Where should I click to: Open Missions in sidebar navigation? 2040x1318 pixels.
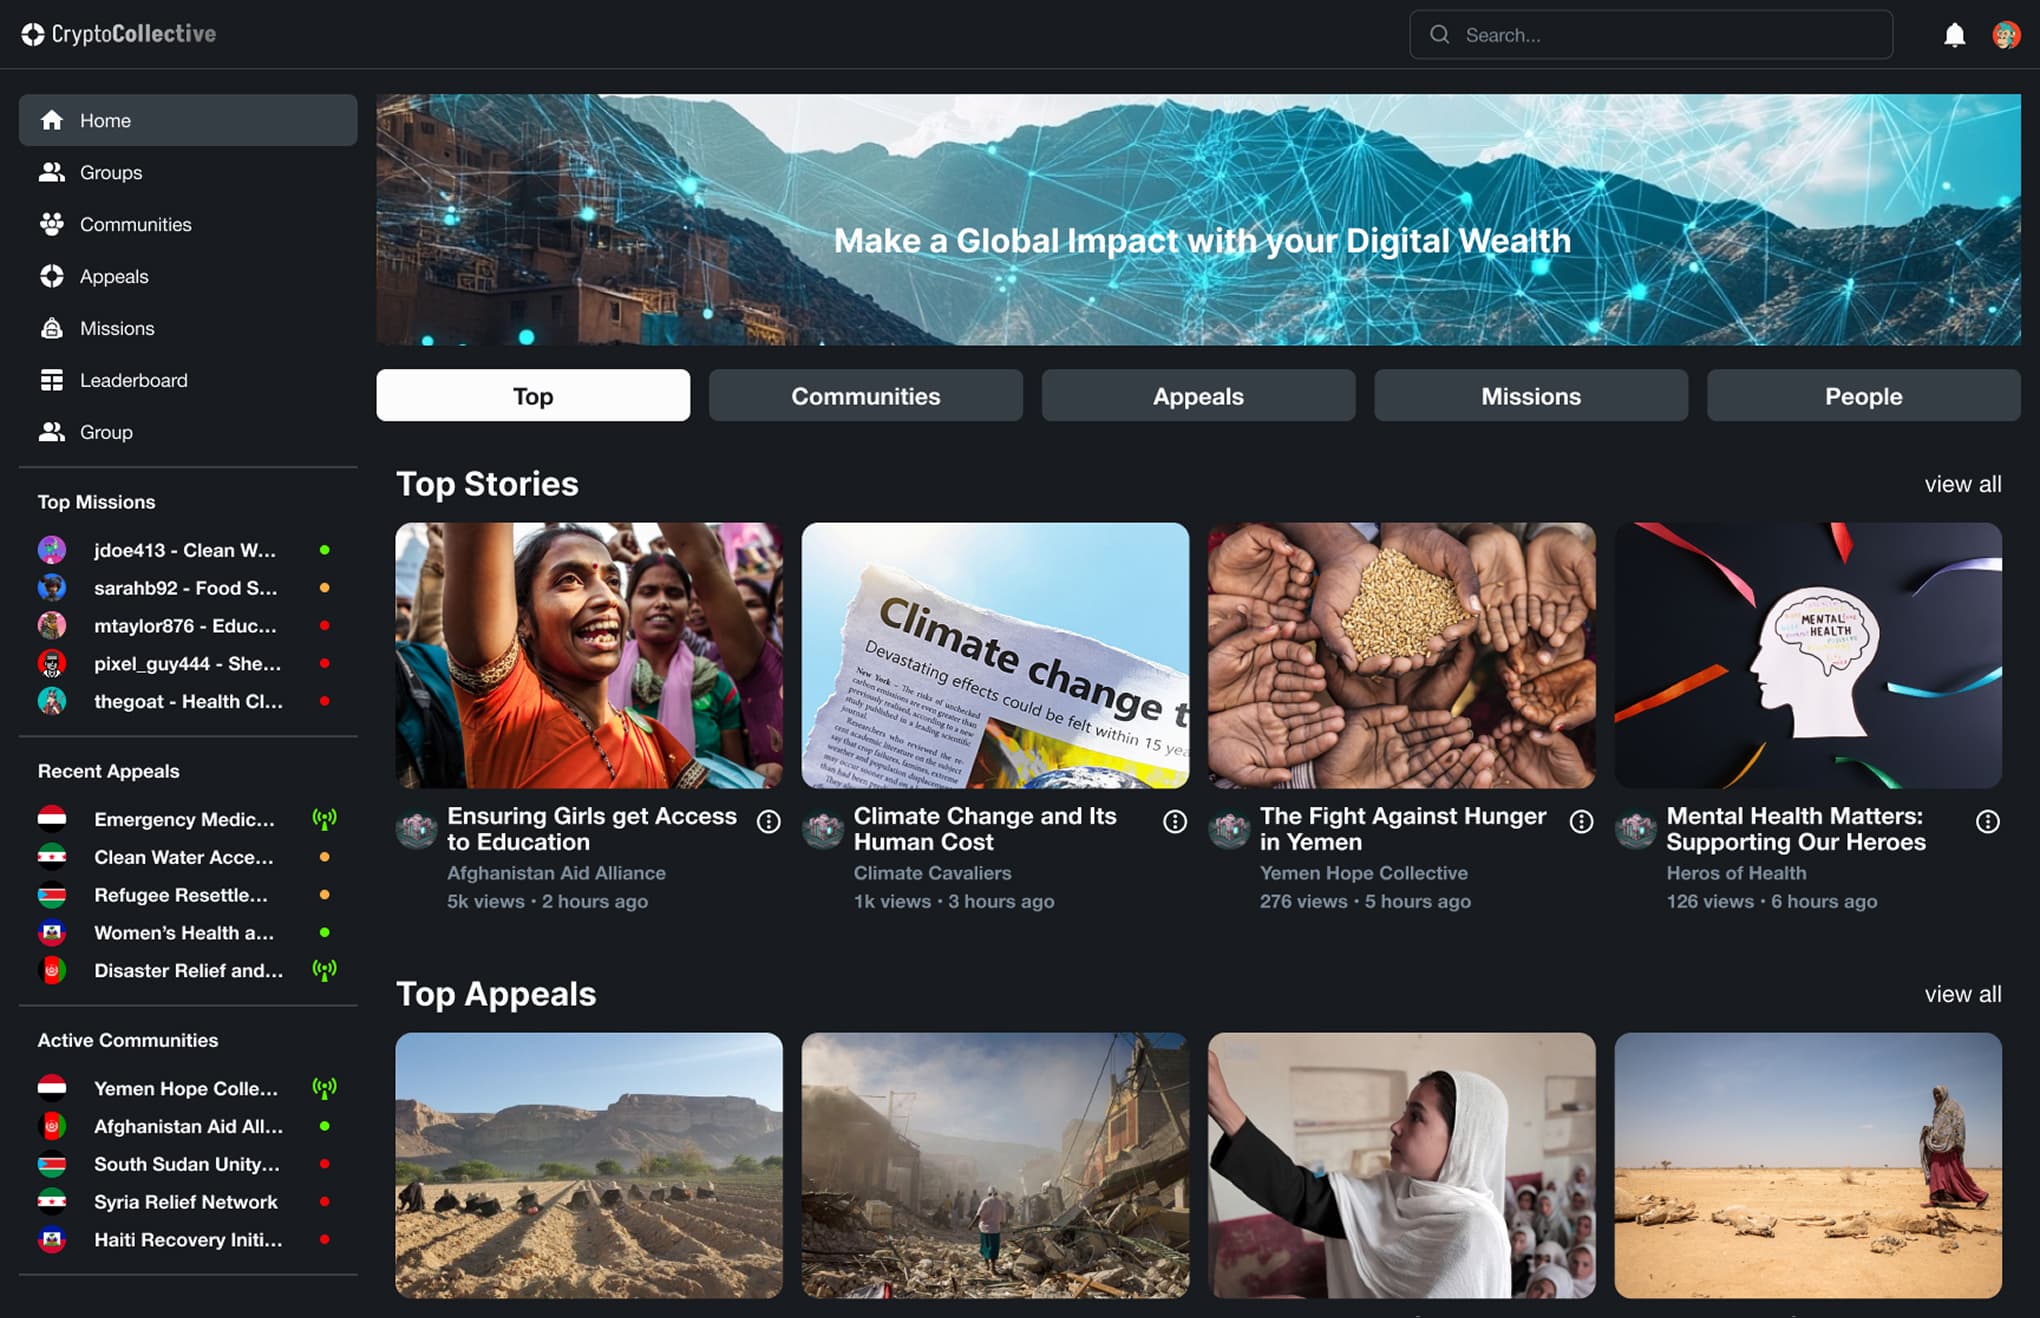117,328
